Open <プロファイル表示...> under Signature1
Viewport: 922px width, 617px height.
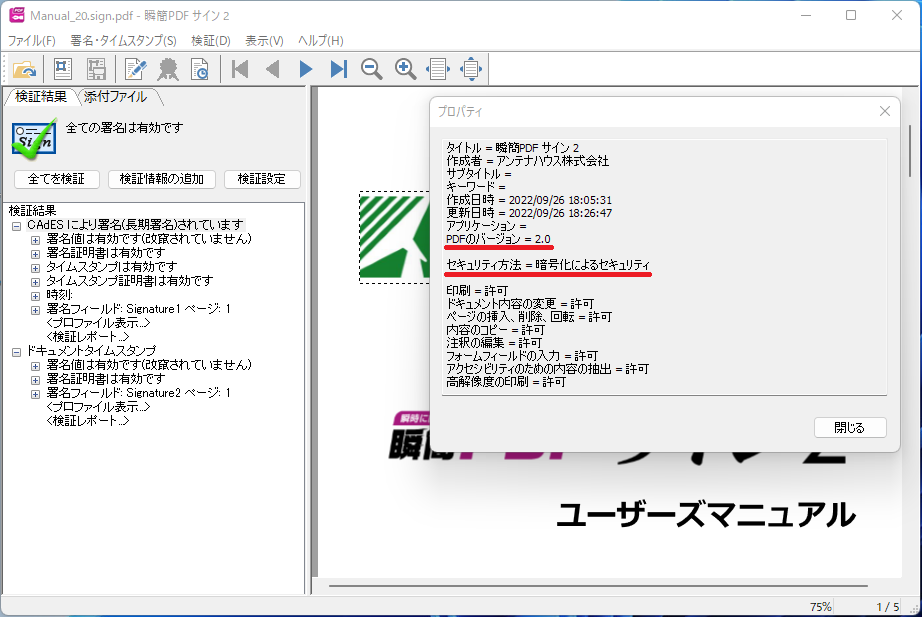click(x=98, y=323)
